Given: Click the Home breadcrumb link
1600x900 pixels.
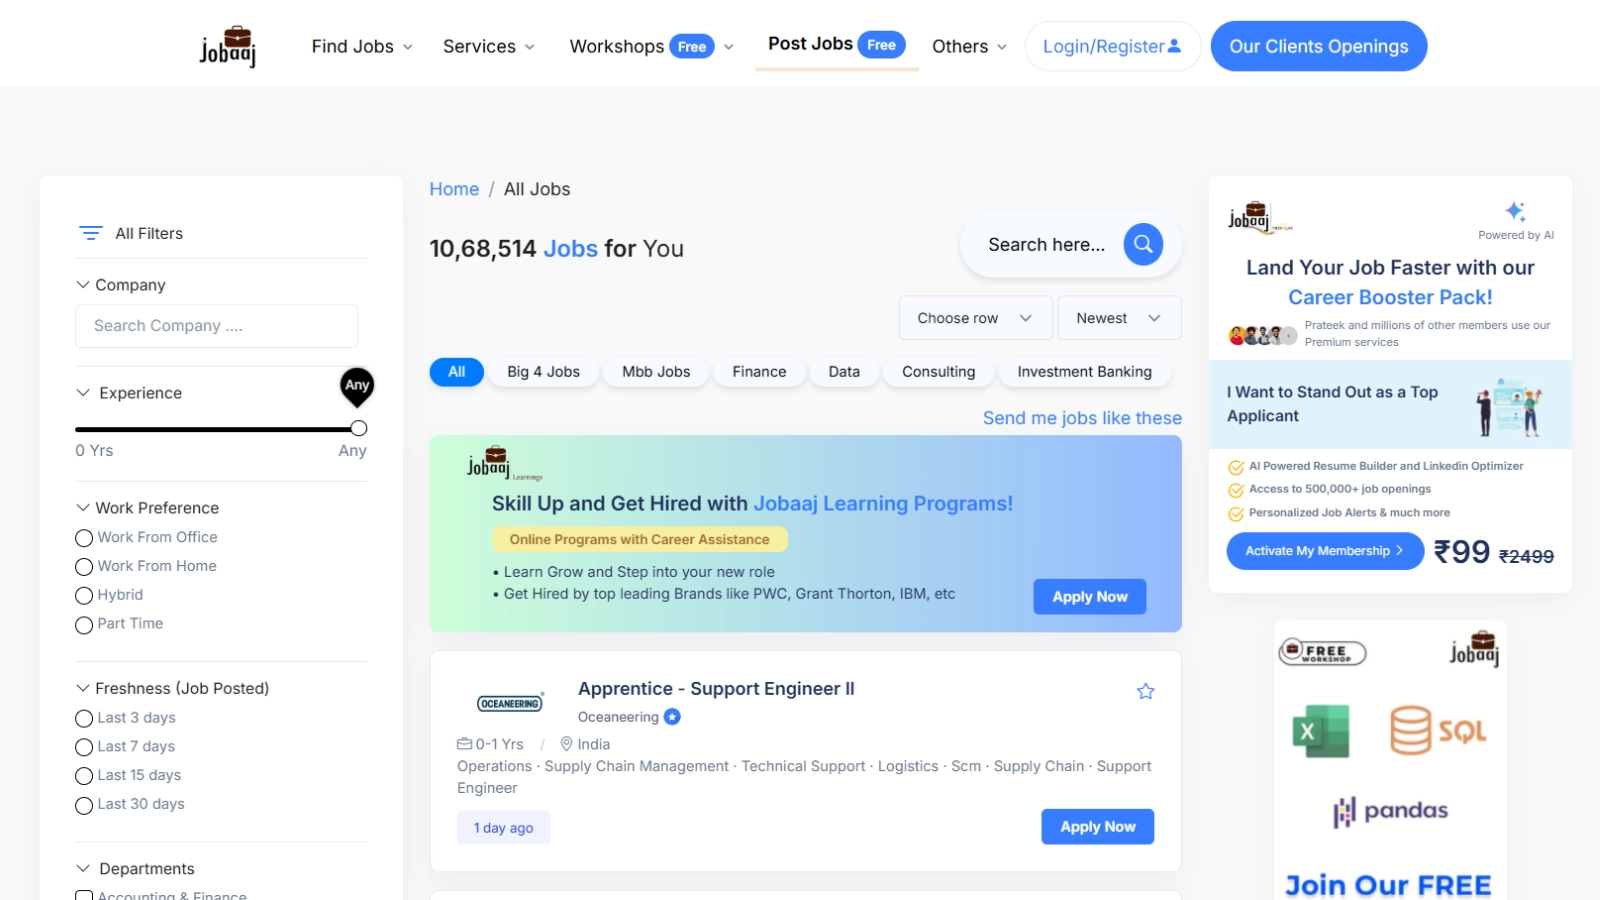Looking at the screenshot, I should (454, 189).
